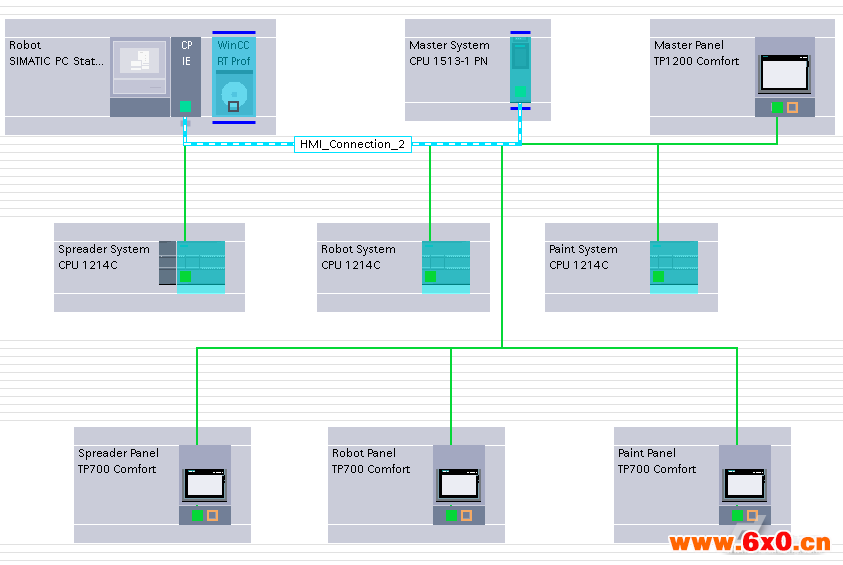Click the Spreader Panel green Ethernet port

click(x=197, y=516)
